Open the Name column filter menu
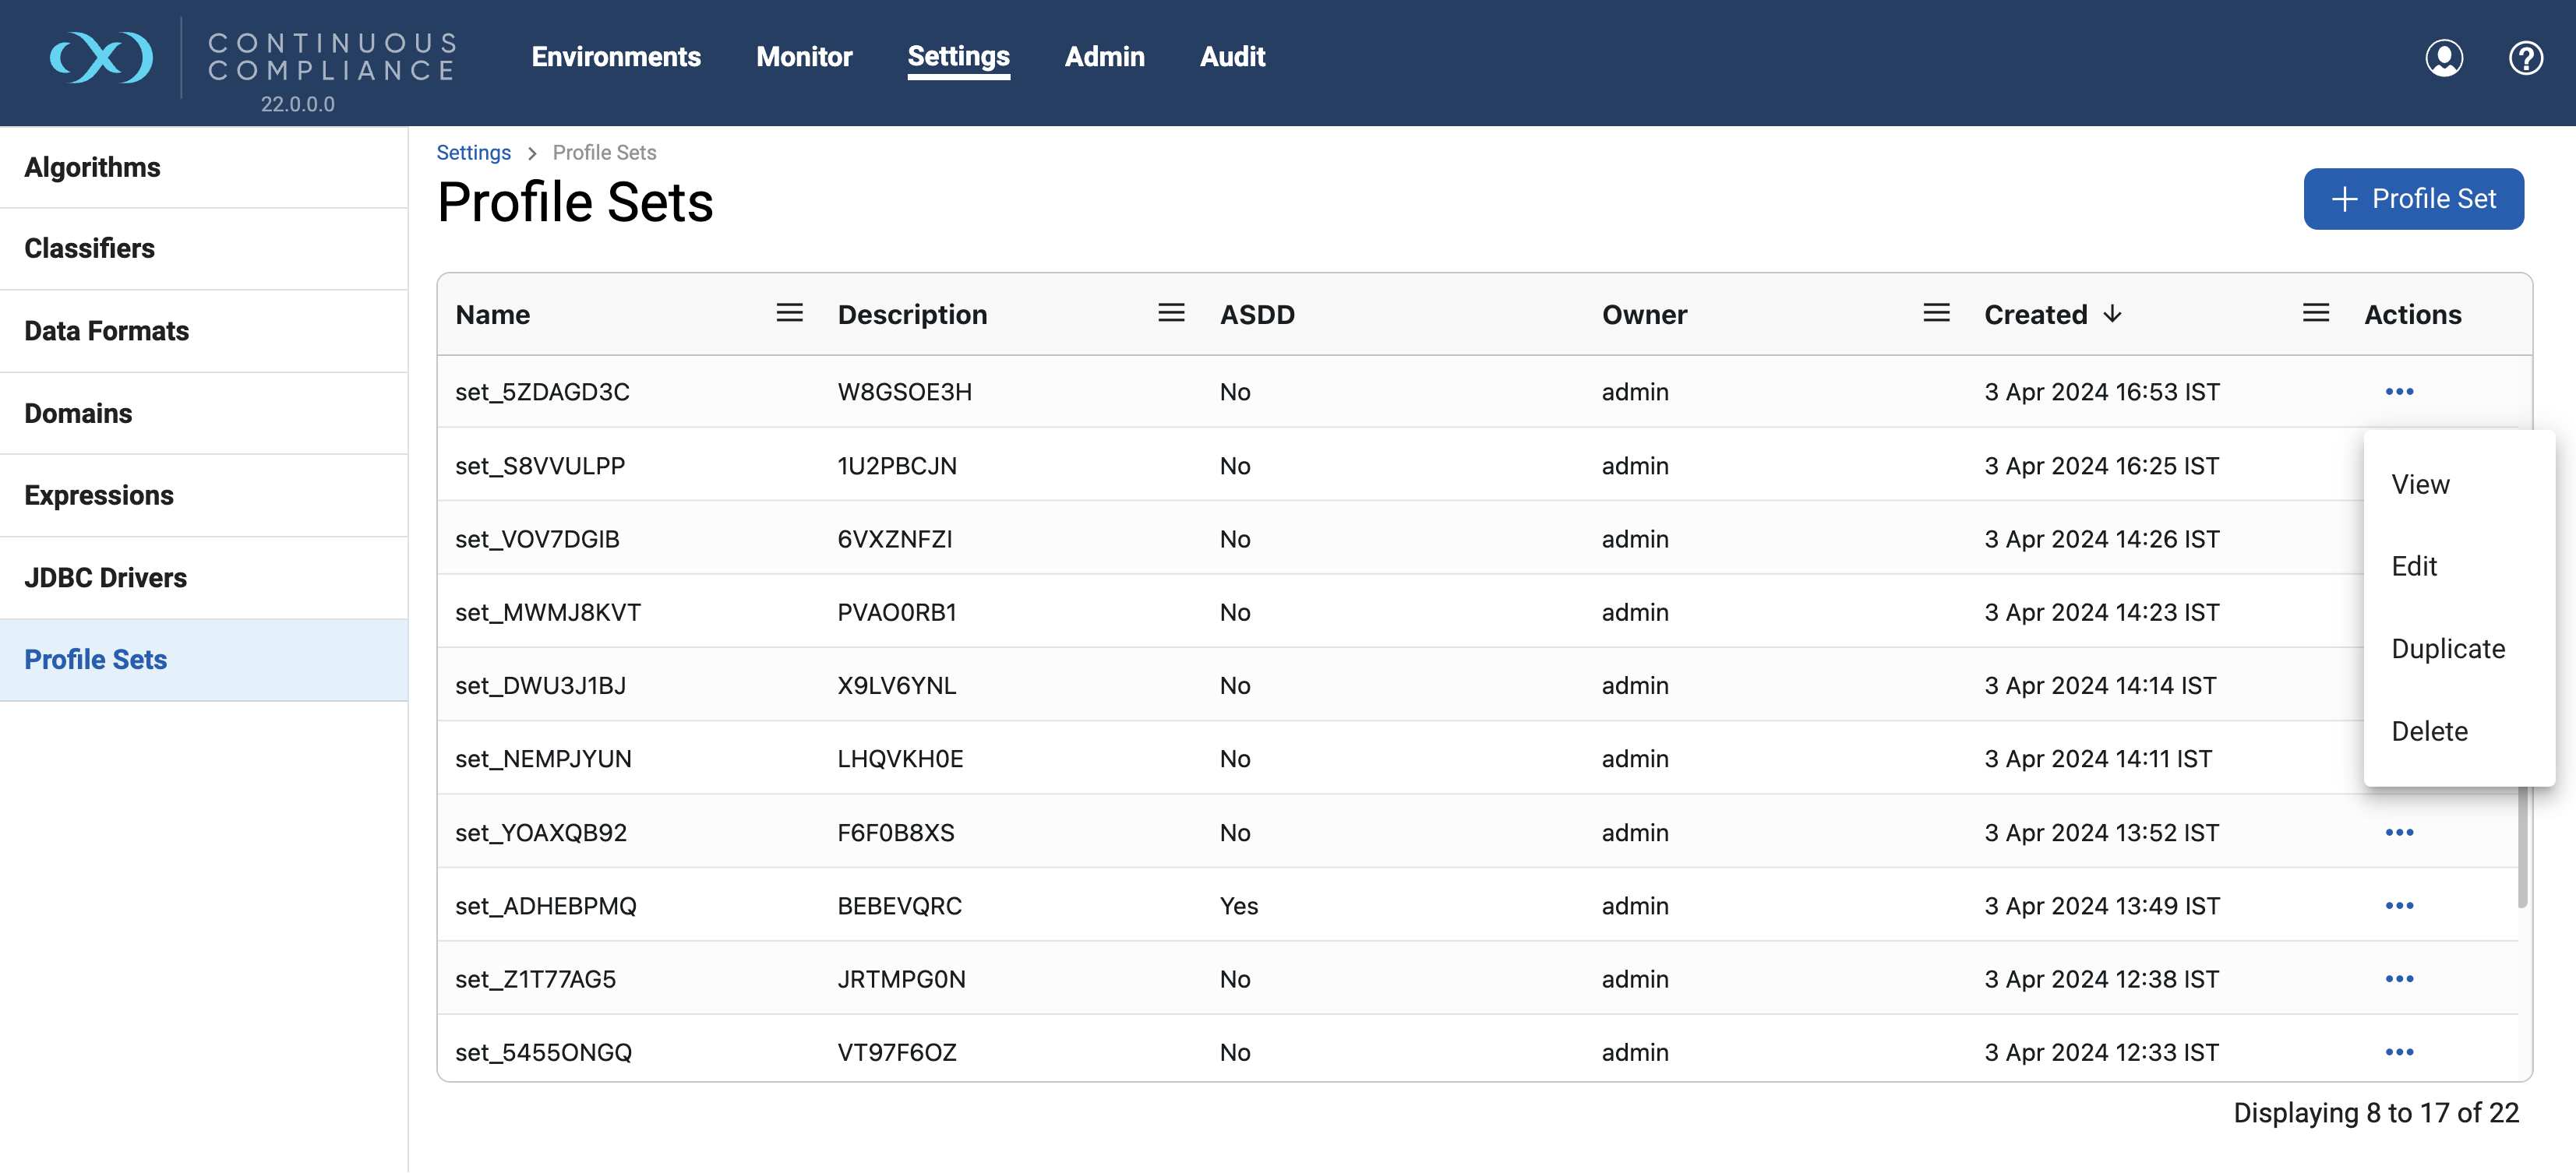This screenshot has width=2576, height=1173. point(789,314)
